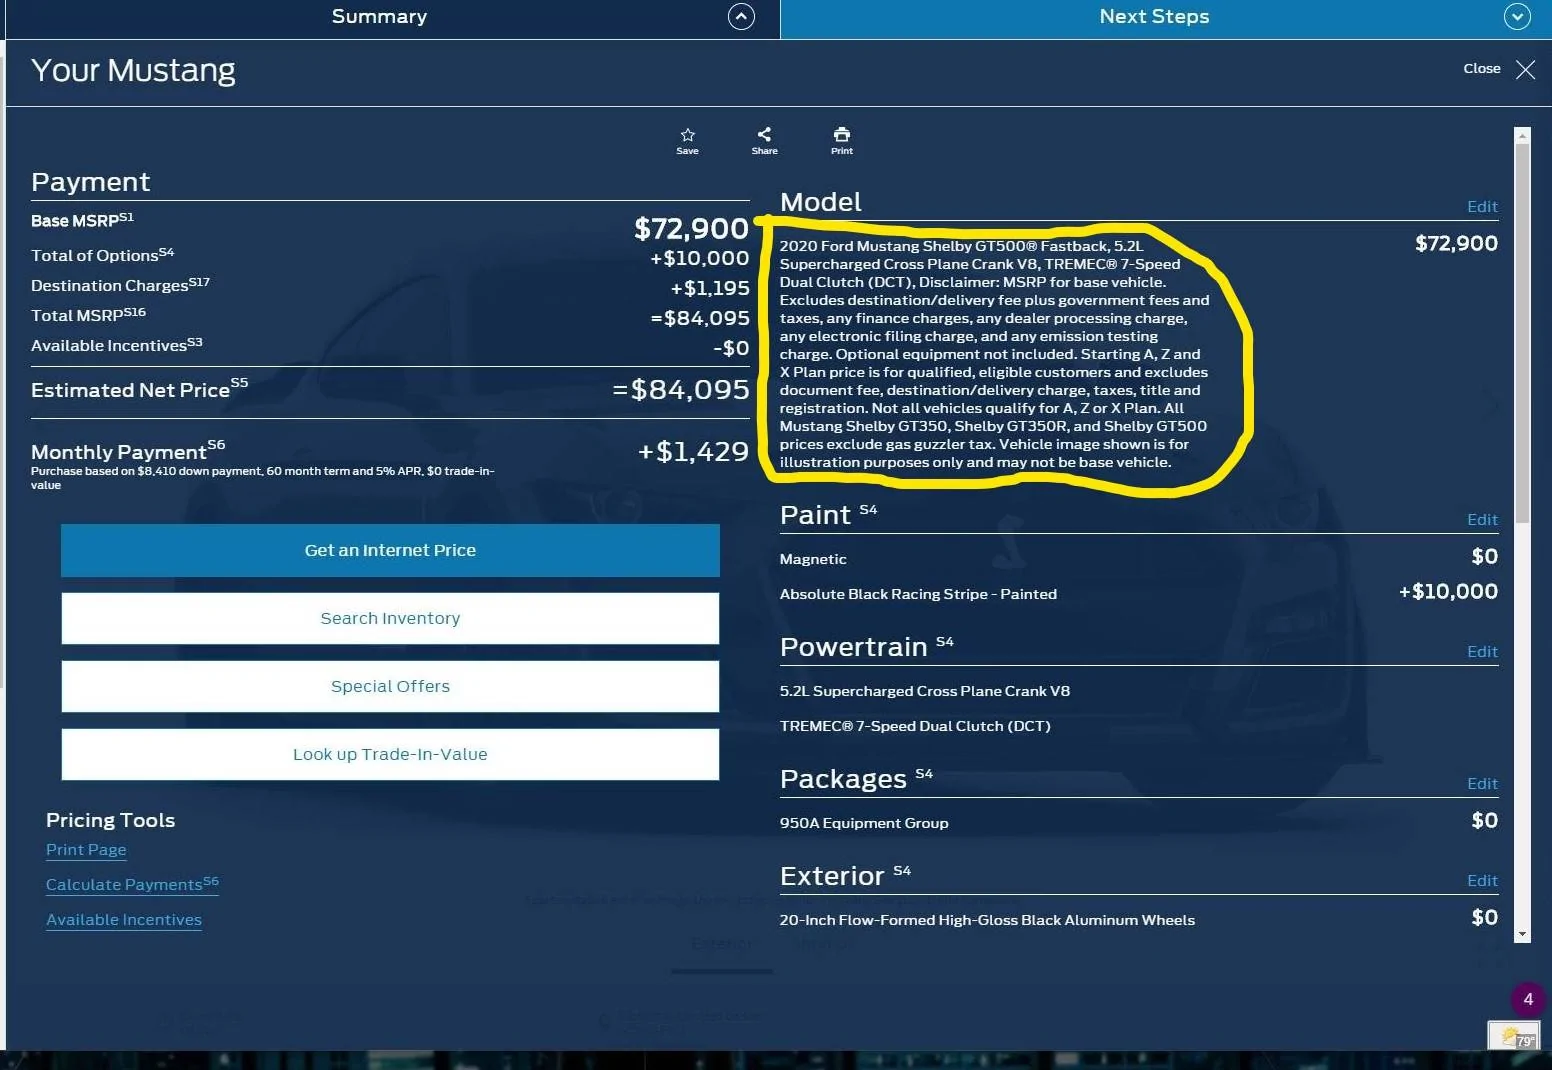
Task: Click the $72,900 model price
Action: (1456, 243)
